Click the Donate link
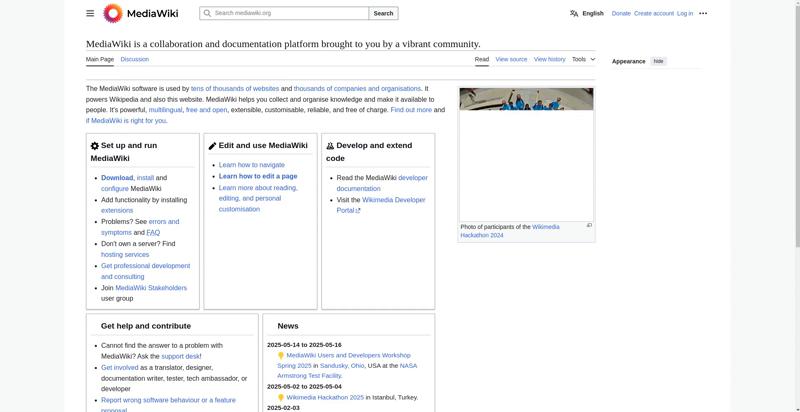The height and width of the screenshot is (412, 800). pyautogui.click(x=621, y=14)
